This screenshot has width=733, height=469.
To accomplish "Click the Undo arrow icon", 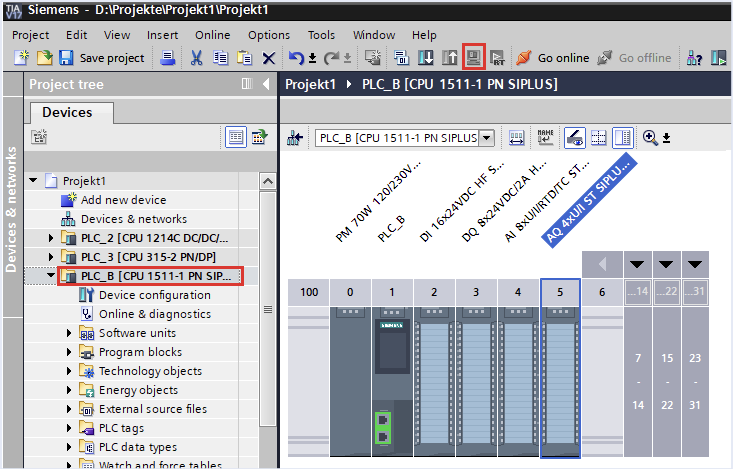I will tap(296, 58).
